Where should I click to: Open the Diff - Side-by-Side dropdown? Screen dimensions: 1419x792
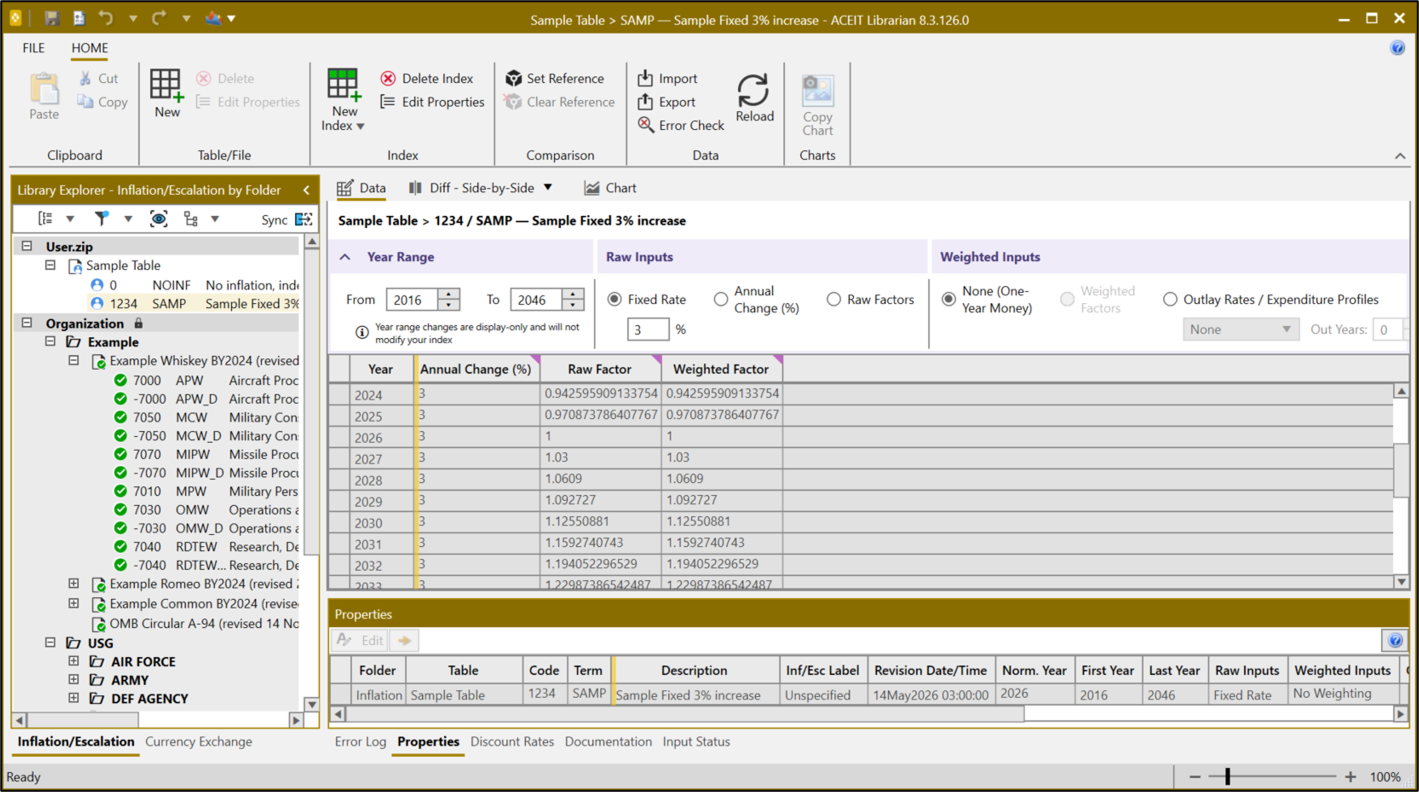pos(547,188)
